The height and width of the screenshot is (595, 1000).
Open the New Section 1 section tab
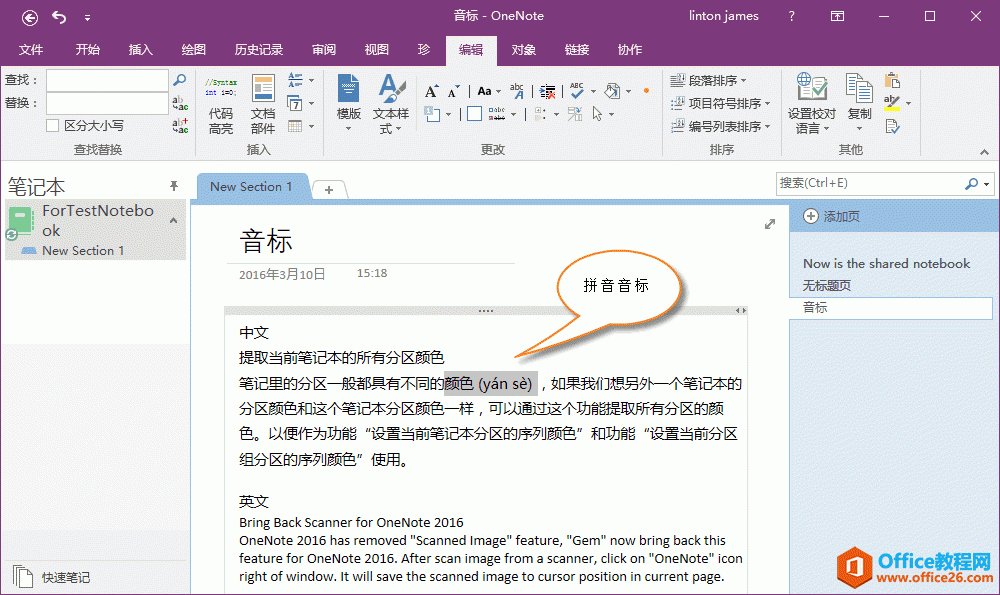point(251,187)
